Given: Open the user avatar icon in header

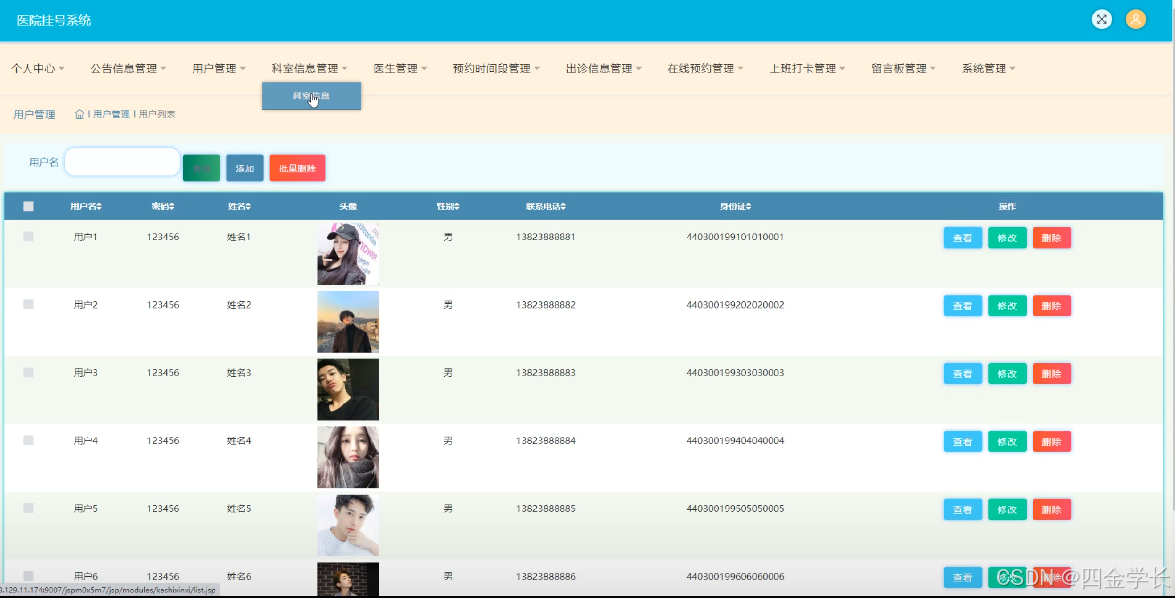Looking at the screenshot, I should pyautogui.click(x=1135, y=19).
